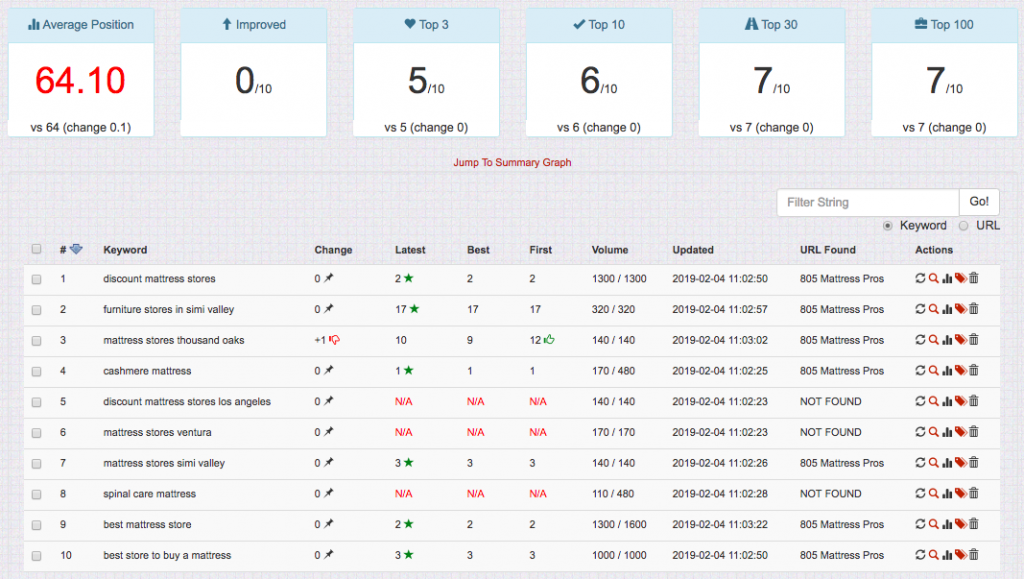Tag the mattress stores thousand oaks keyword

click(960, 339)
